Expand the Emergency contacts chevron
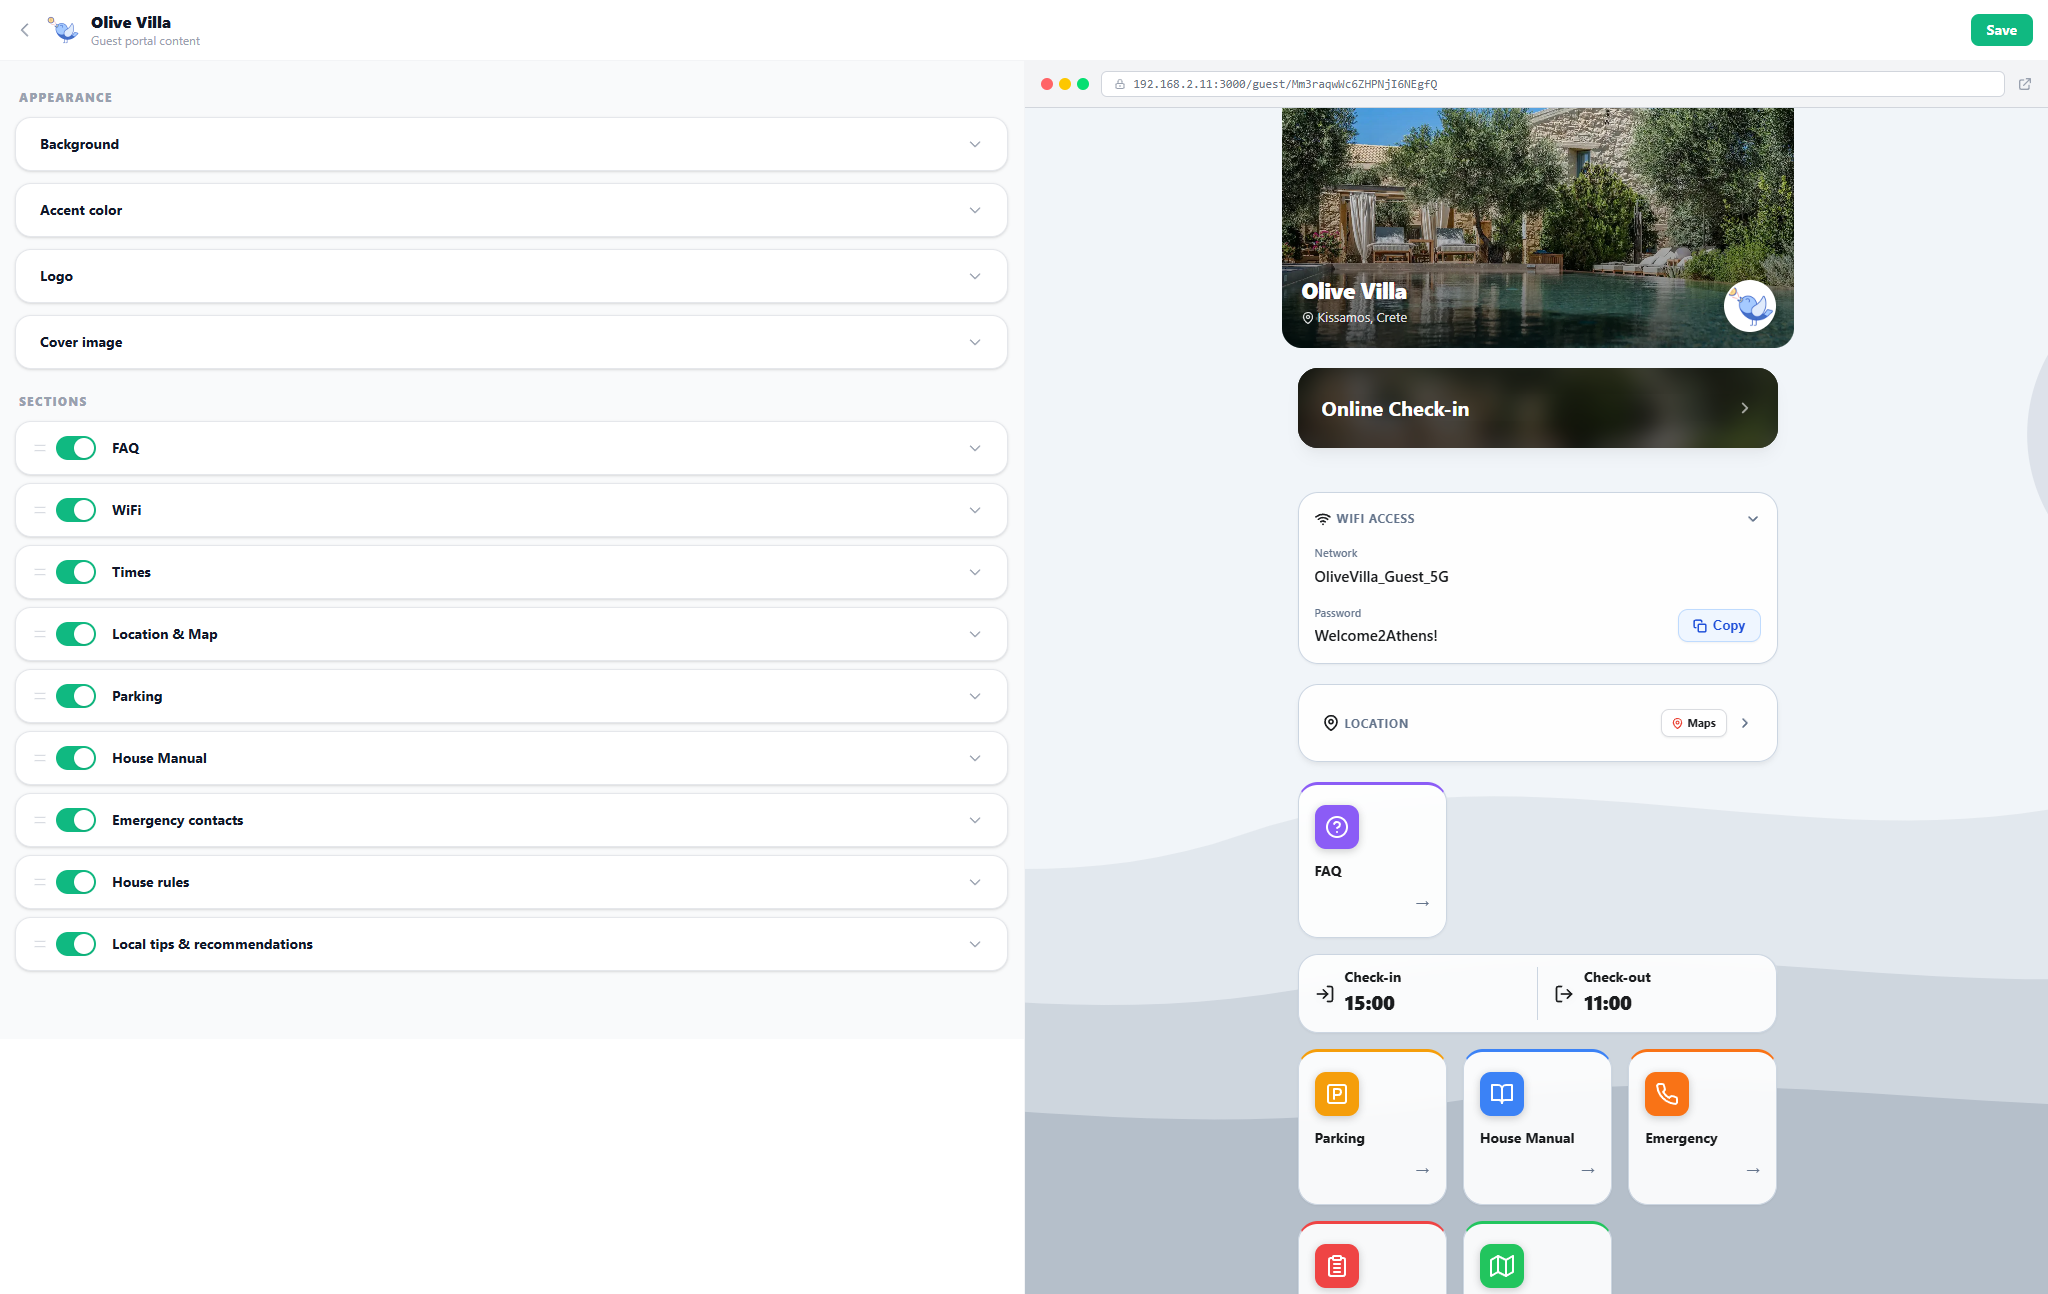2048x1294 pixels. [975, 820]
